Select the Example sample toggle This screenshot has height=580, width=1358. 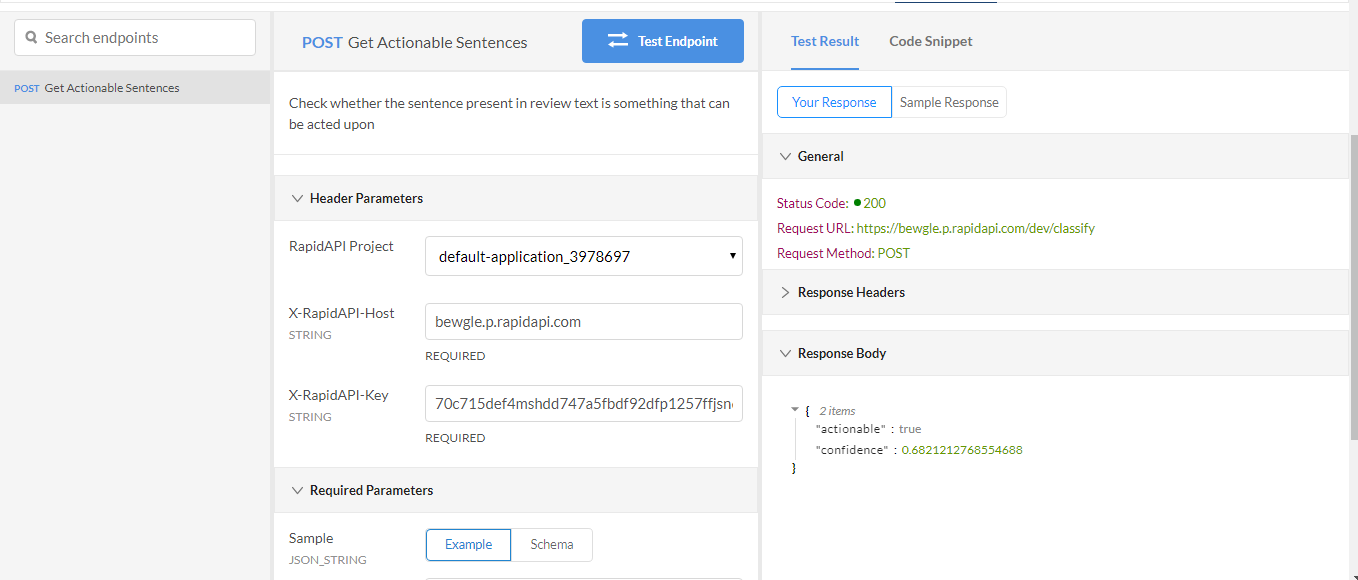pos(468,545)
